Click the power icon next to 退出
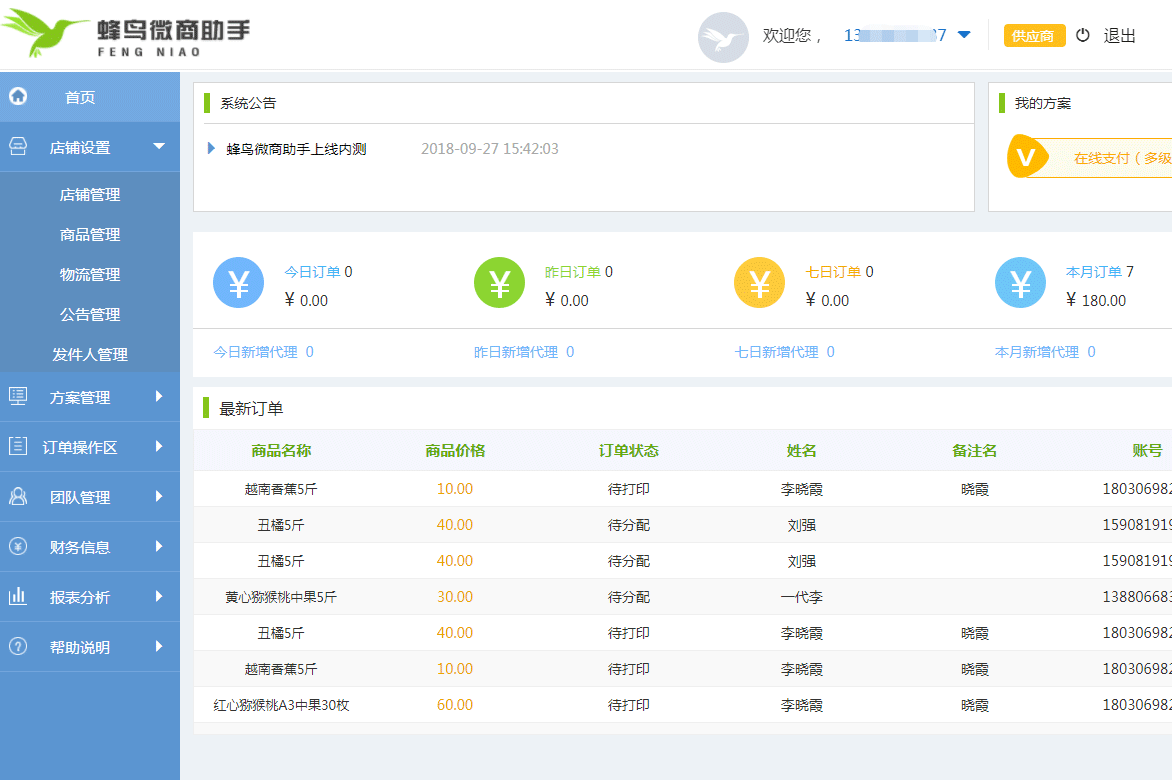This screenshot has height=780, width=1172. click(x=1082, y=35)
